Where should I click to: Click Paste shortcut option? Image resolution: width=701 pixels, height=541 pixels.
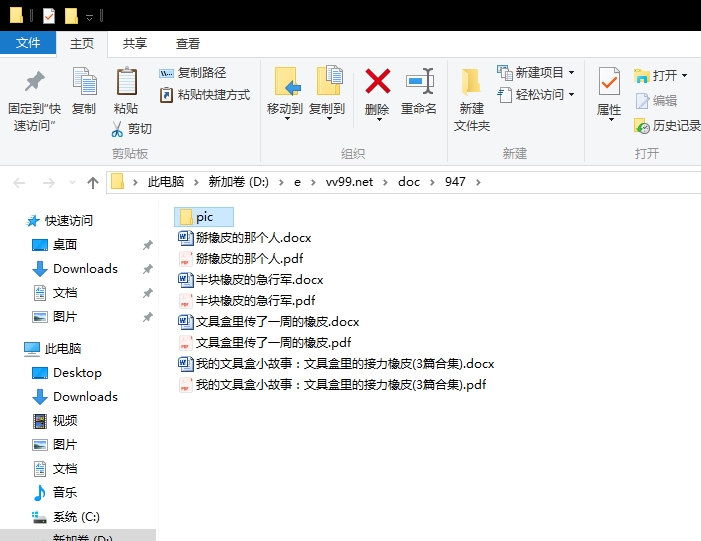[x=205, y=95]
